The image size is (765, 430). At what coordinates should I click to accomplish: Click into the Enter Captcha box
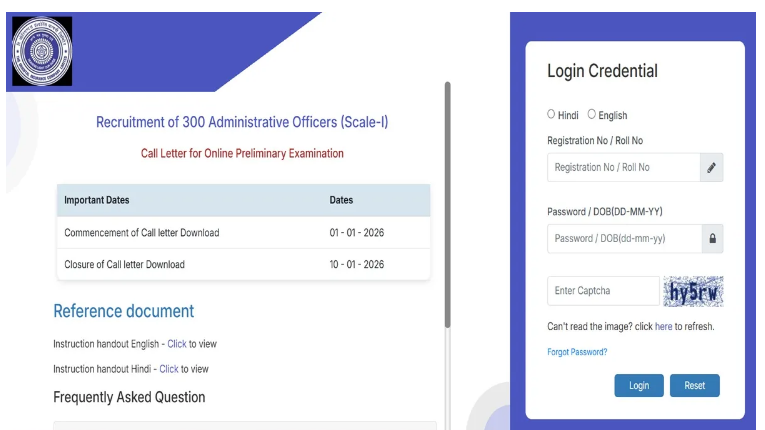coord(603,291)
